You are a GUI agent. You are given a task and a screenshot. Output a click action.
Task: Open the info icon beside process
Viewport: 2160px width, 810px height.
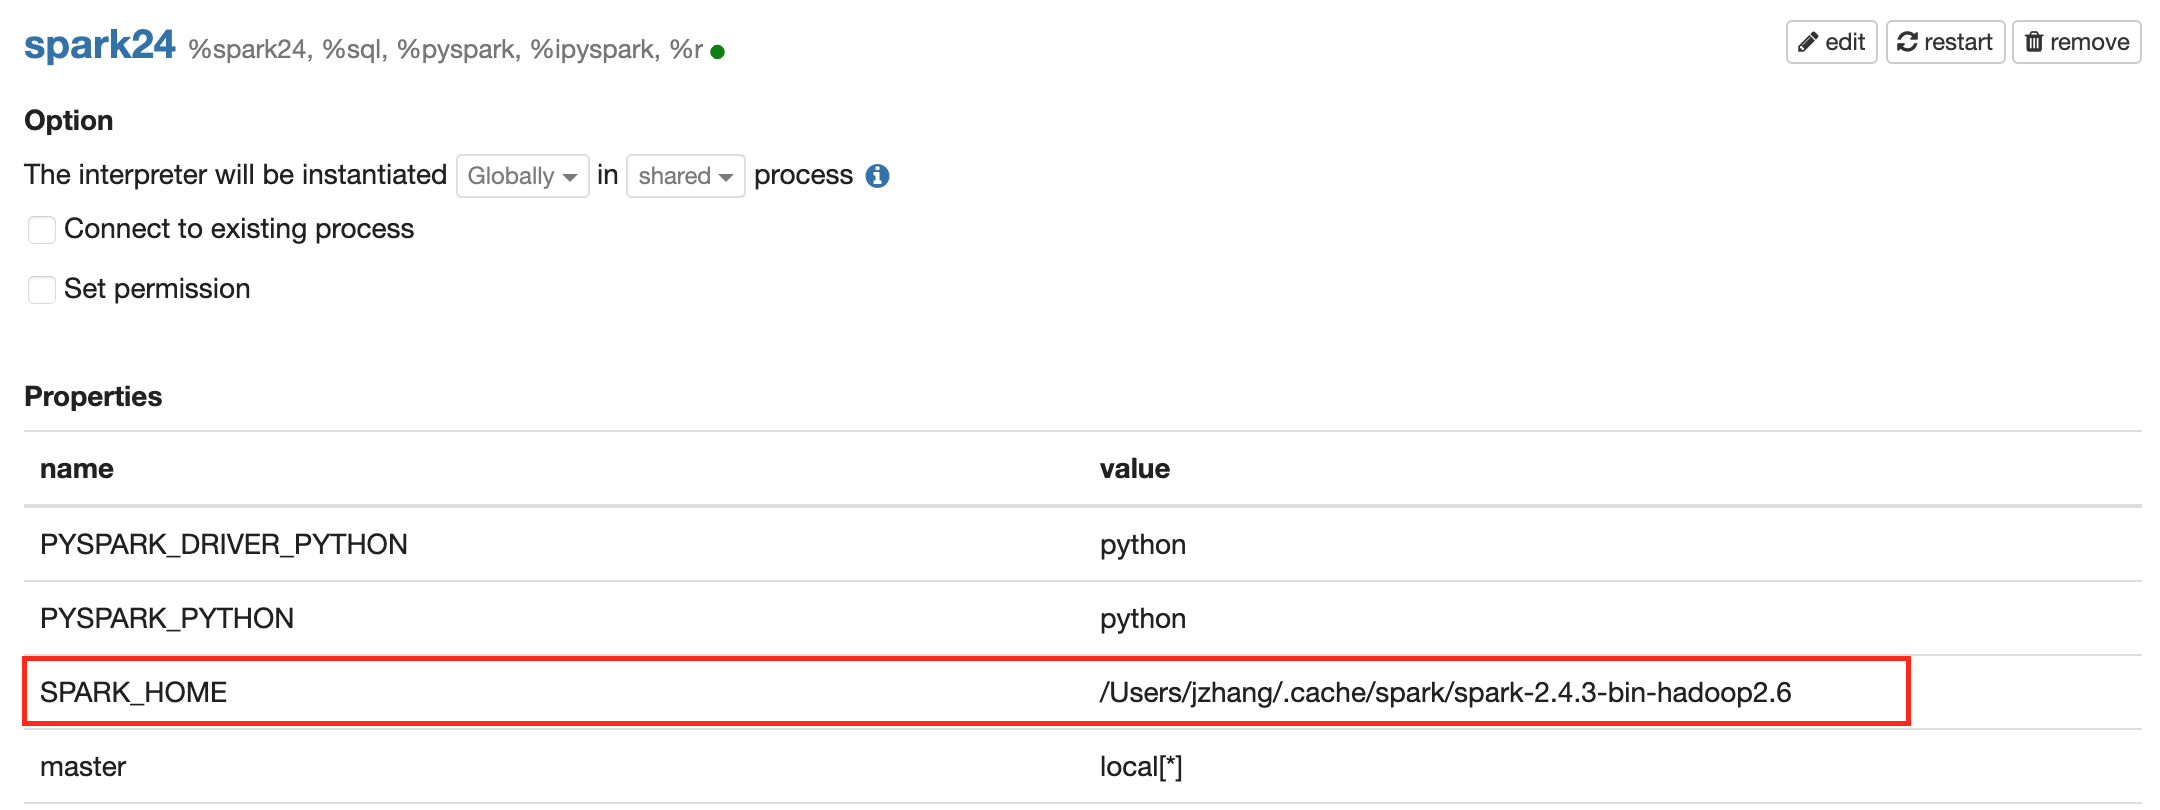[877, 176]
